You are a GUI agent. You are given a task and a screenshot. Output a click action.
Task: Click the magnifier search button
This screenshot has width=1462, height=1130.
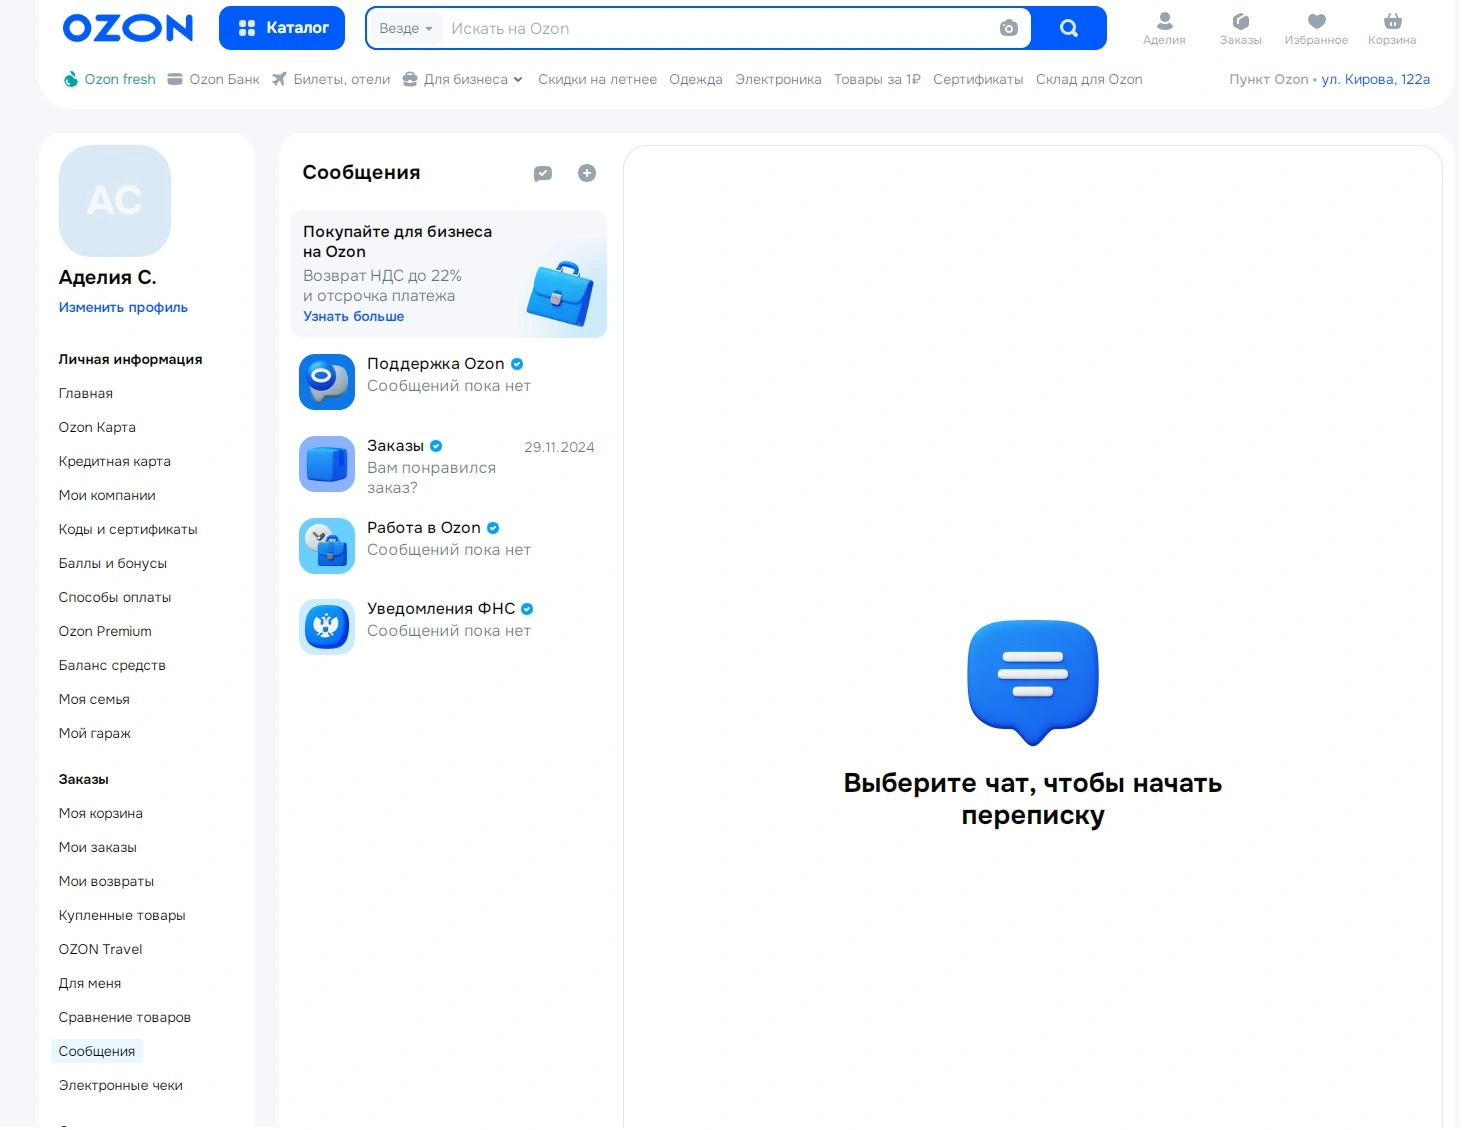click(x=1069, y=28)
